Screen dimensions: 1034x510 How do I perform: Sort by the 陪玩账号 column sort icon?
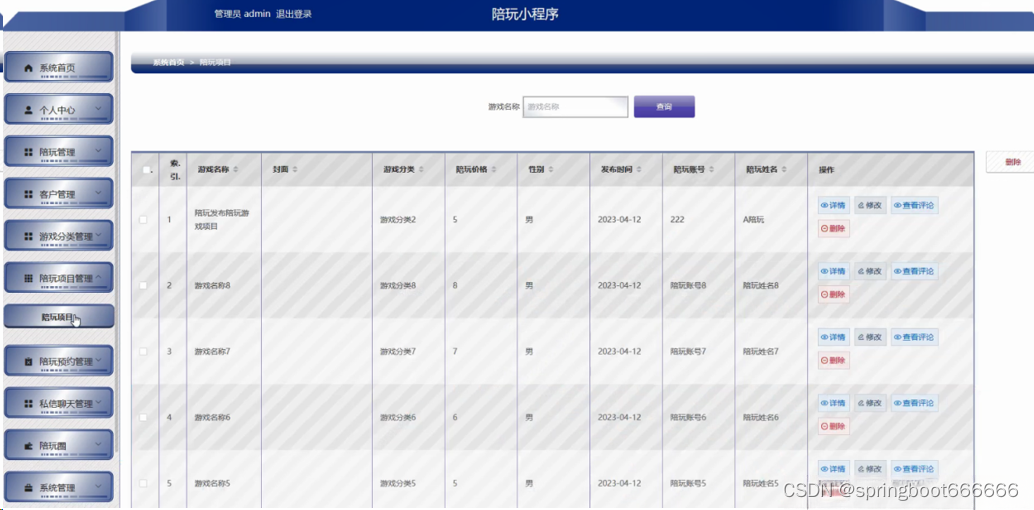pyautogui.click(x=712, y=170)
